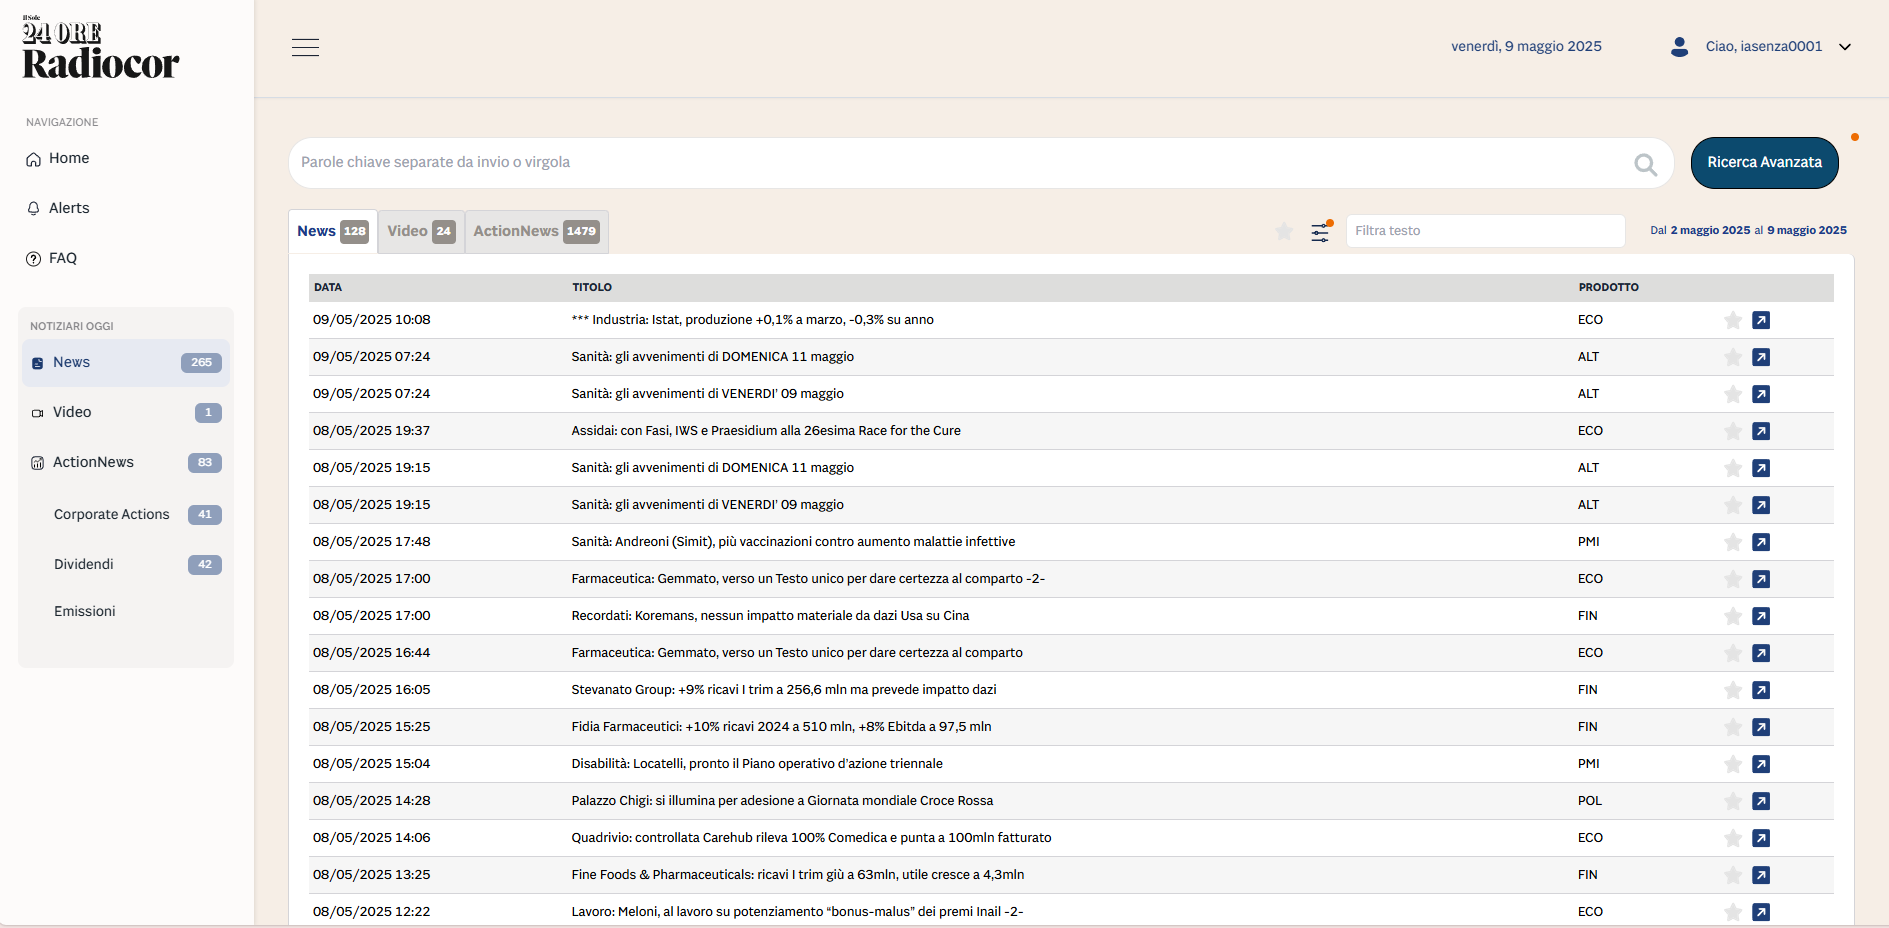Star the 09/05 07:24 VENERDI' 09 maggio row
Screen dimensions: 1889x928
1733,394
